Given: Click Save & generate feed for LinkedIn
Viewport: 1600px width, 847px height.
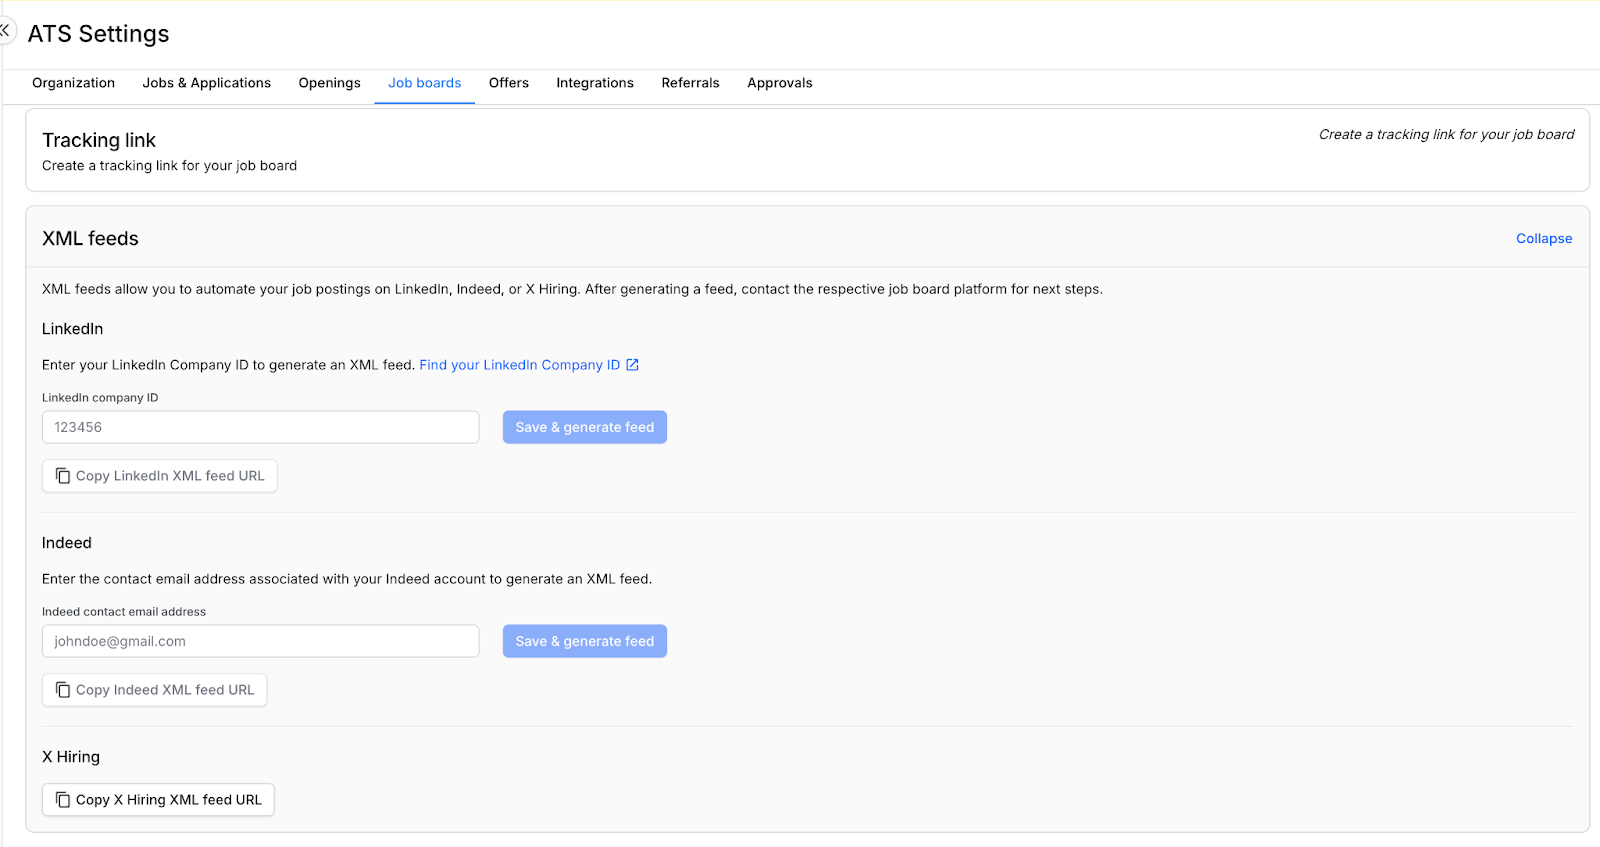Looking at the screenshot, I should click(584, 427).
